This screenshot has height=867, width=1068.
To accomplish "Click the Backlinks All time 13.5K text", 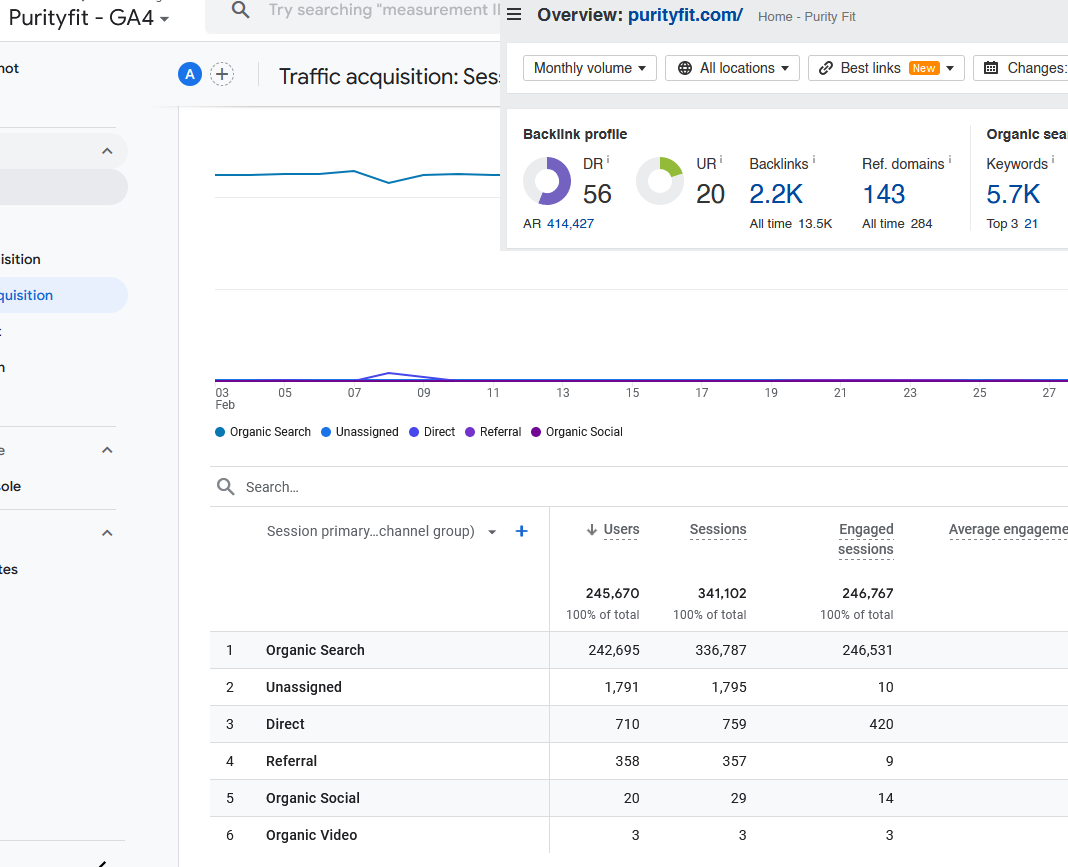I will pos(791,223).
